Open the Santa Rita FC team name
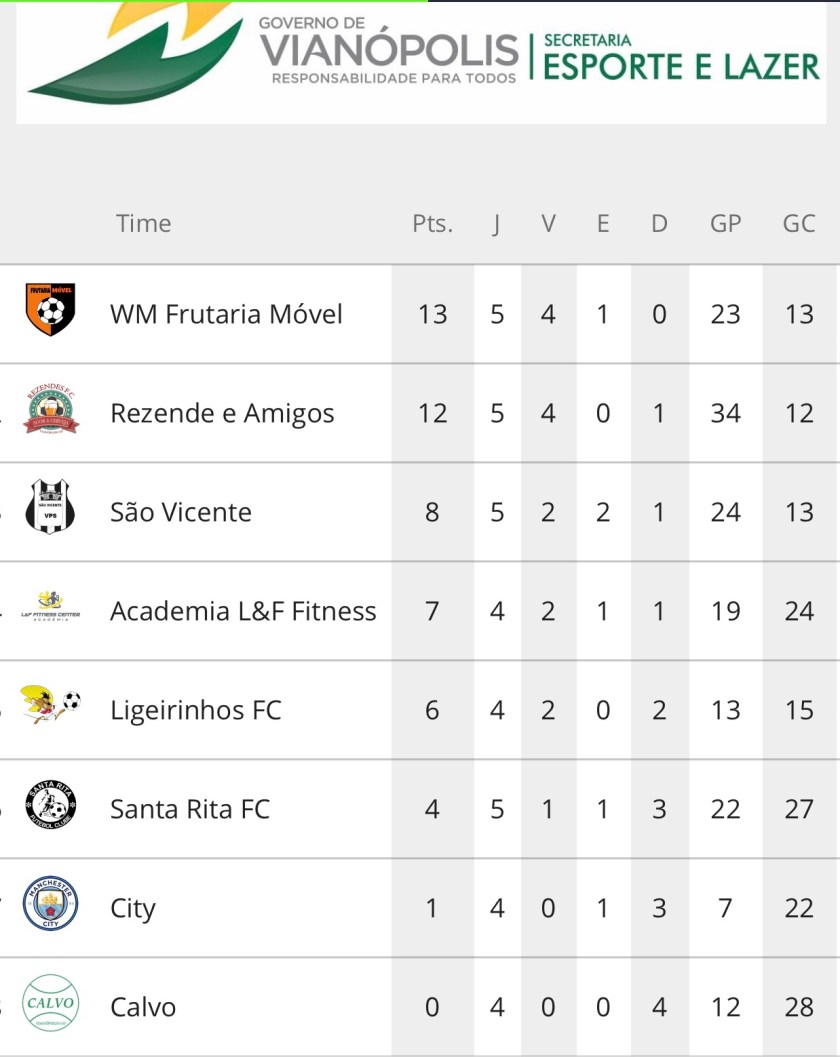This screenshot has width=840, height=1057. point(190,809)
